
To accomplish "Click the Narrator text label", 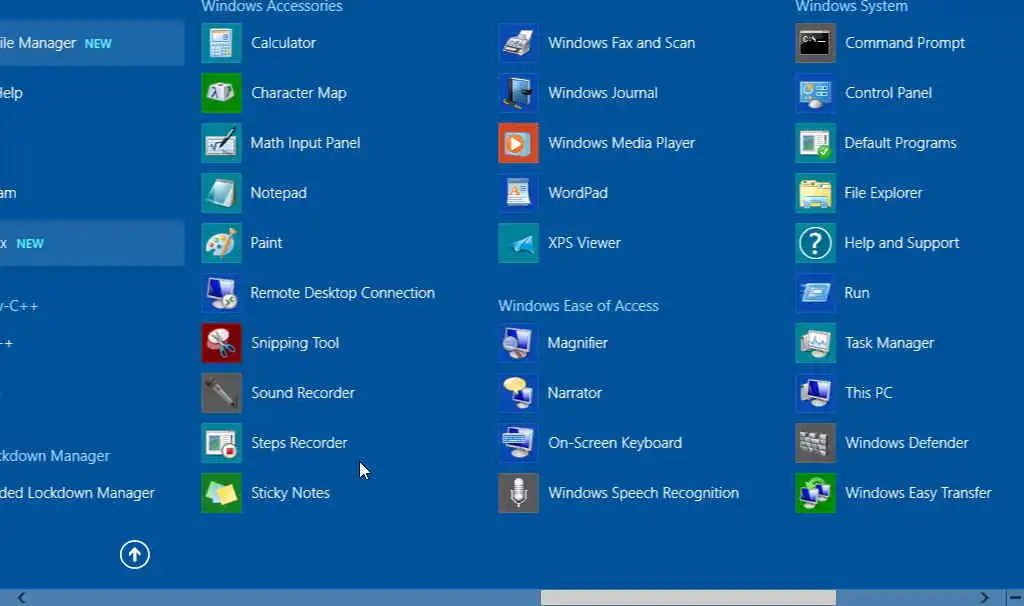I will coord(575,393).
